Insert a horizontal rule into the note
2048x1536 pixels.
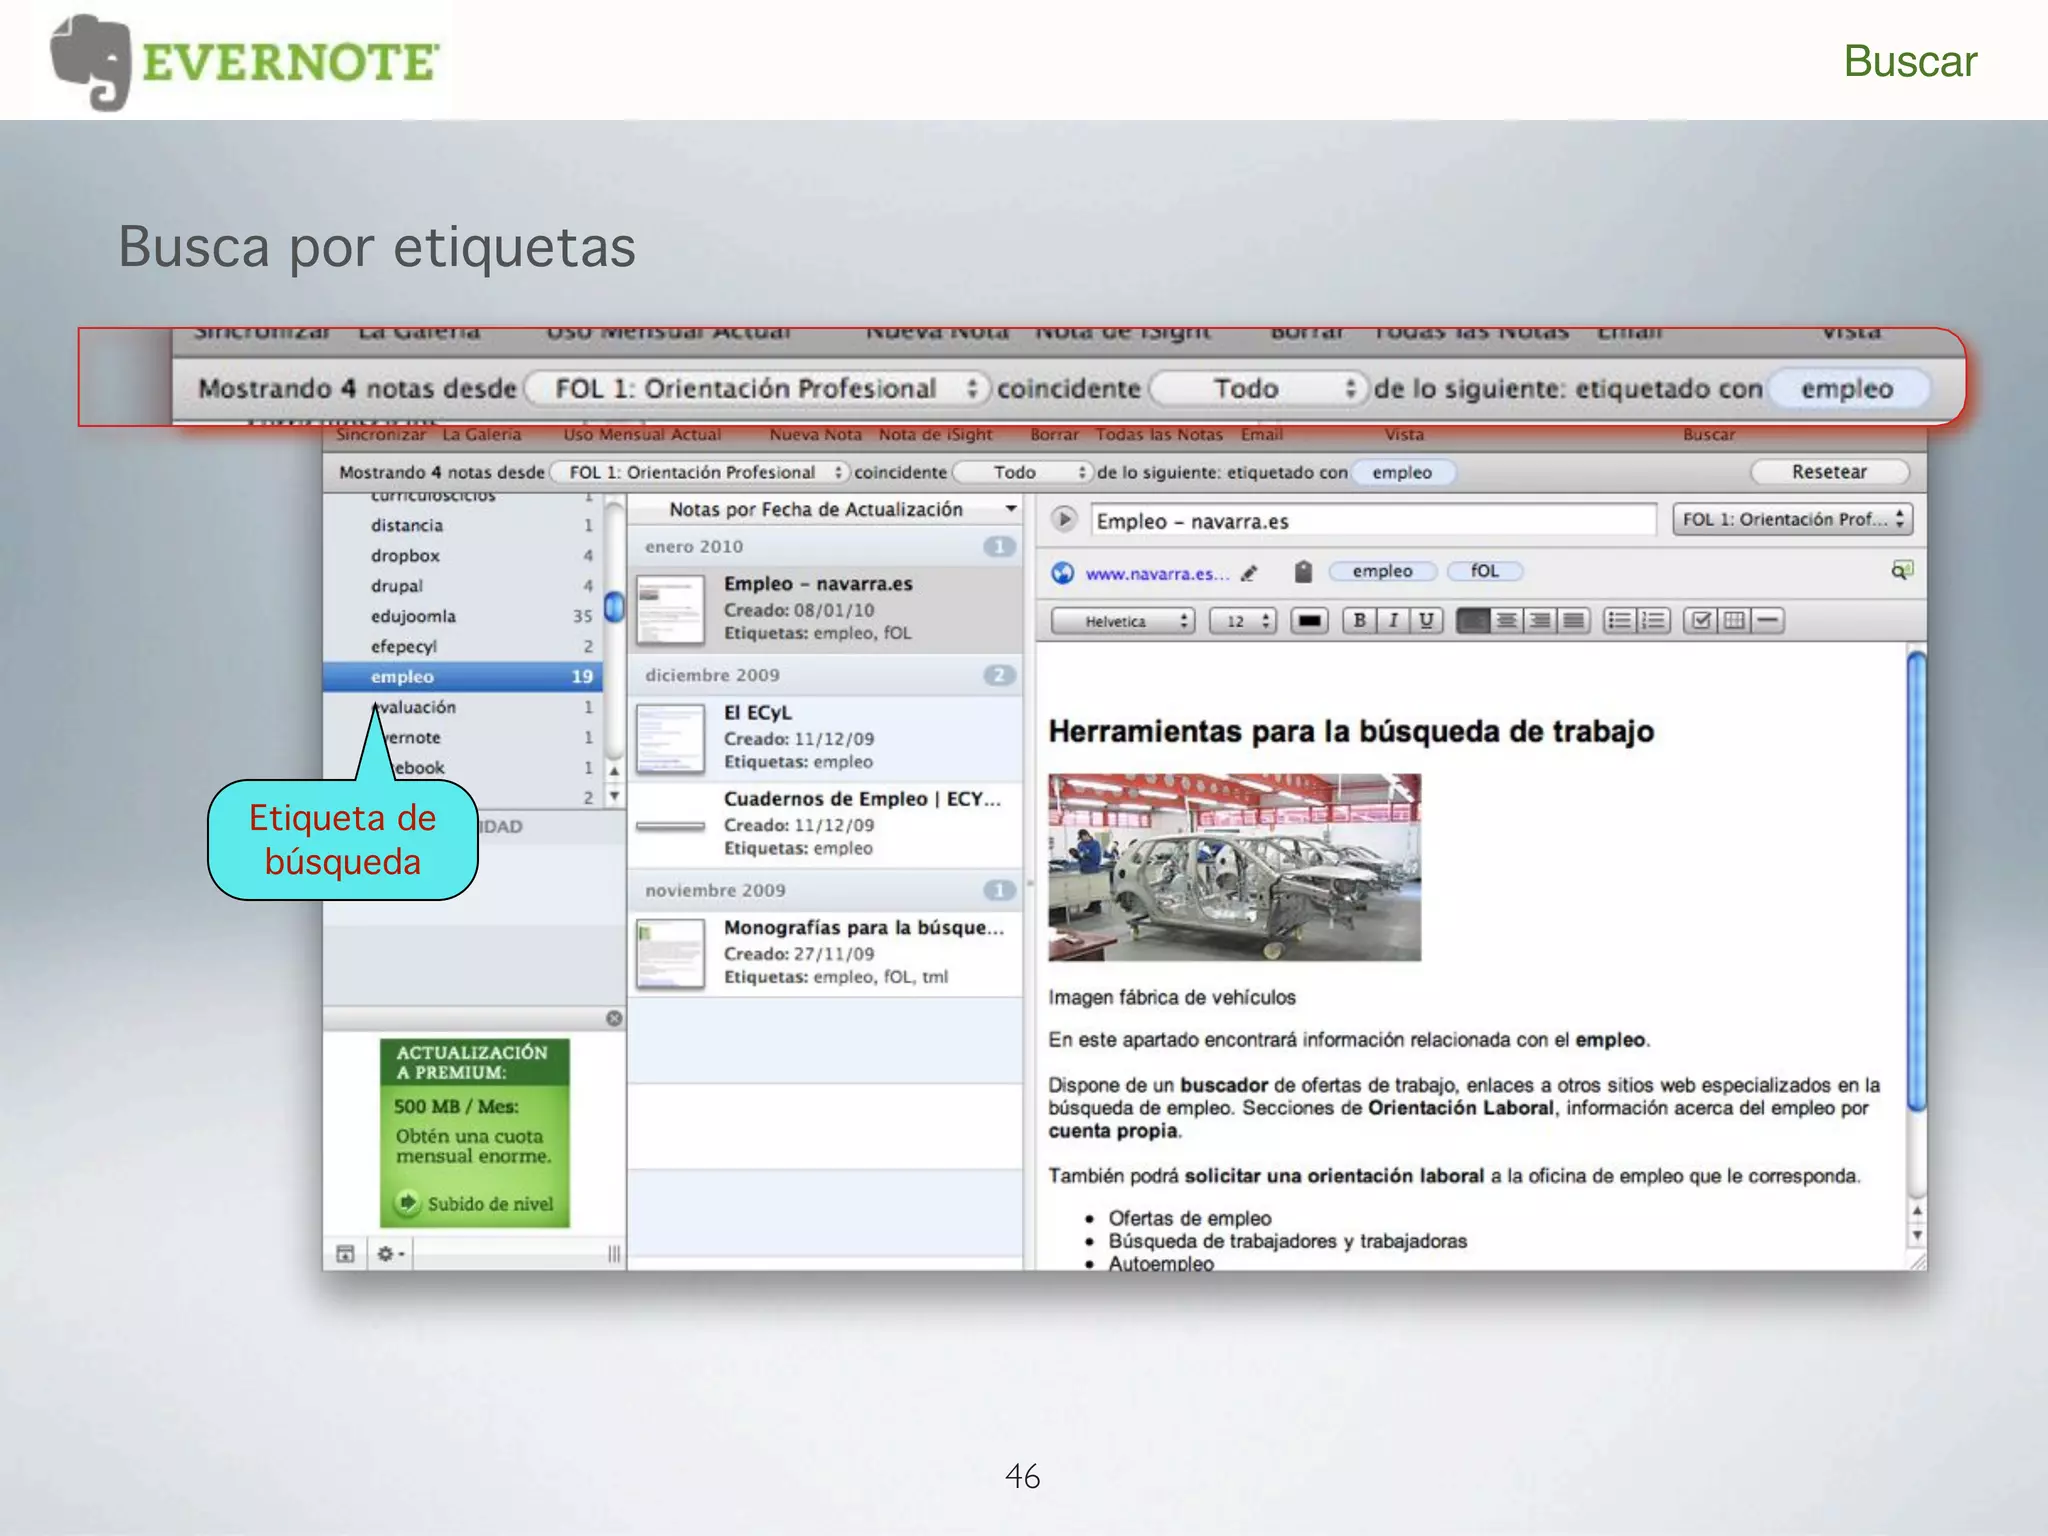(1768, 620)
